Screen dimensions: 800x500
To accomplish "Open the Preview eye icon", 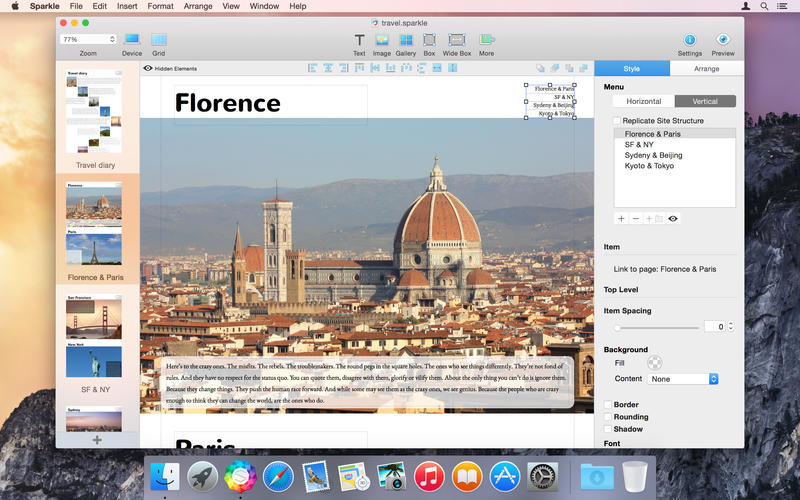I will (722, 40).
